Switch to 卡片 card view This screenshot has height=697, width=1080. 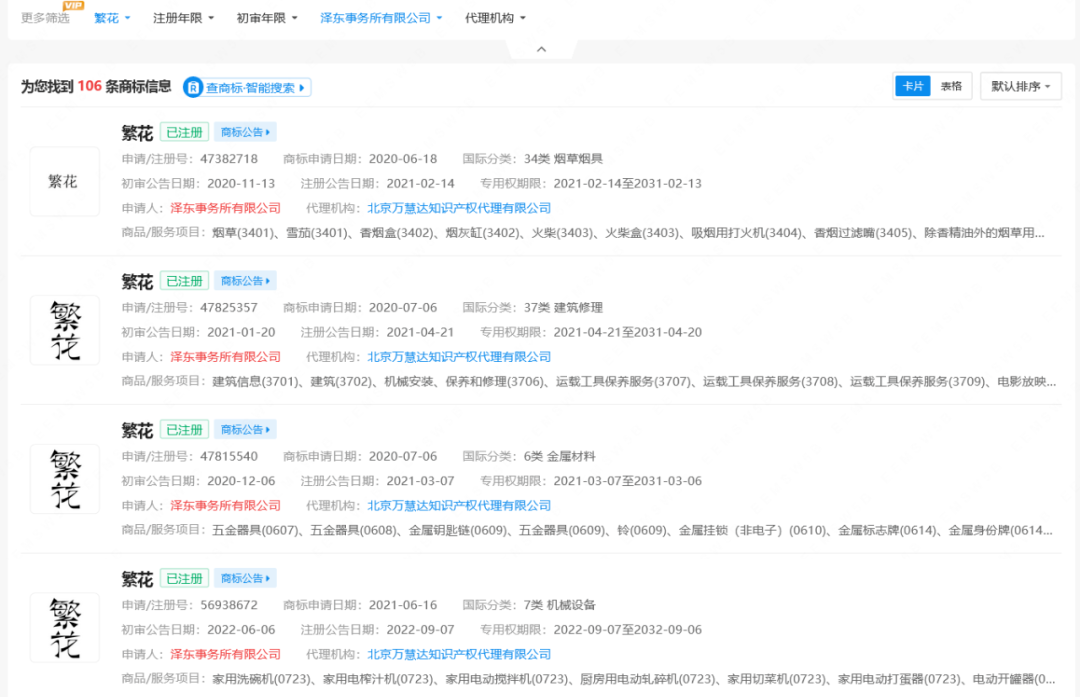coord(913,86)
